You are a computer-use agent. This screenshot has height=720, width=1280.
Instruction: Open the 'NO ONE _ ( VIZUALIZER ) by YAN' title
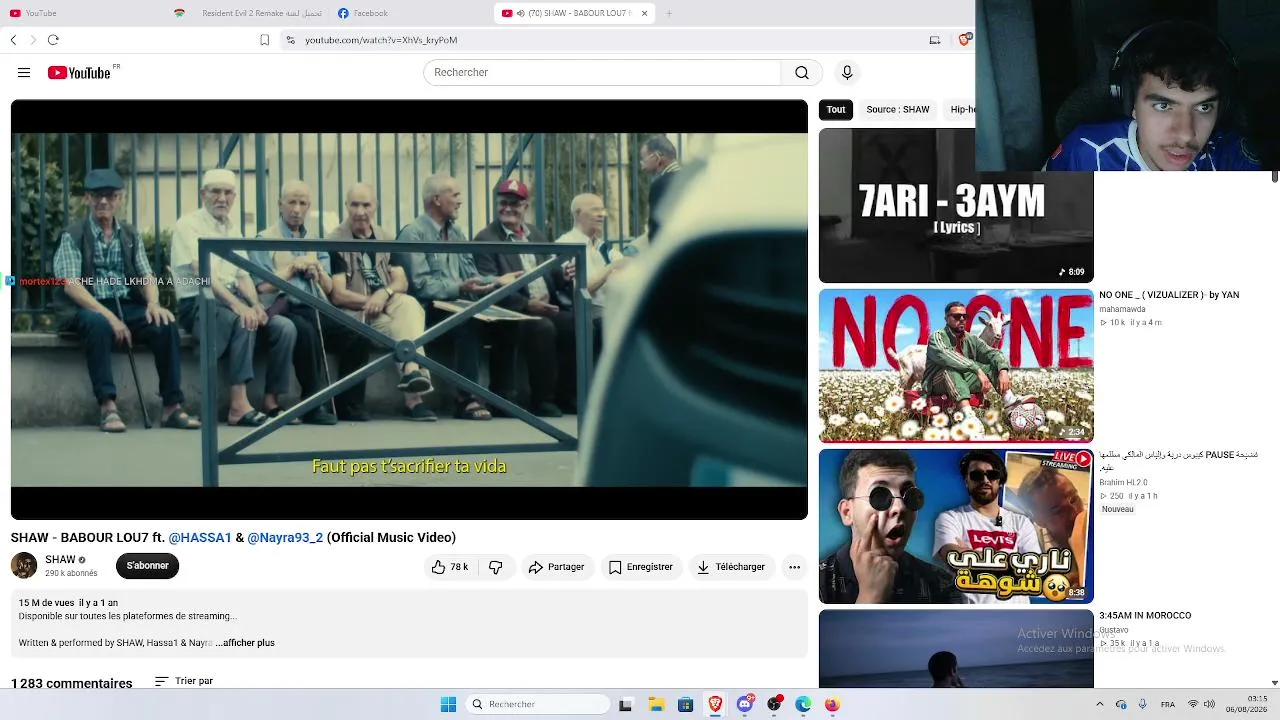coord(1169,295)
